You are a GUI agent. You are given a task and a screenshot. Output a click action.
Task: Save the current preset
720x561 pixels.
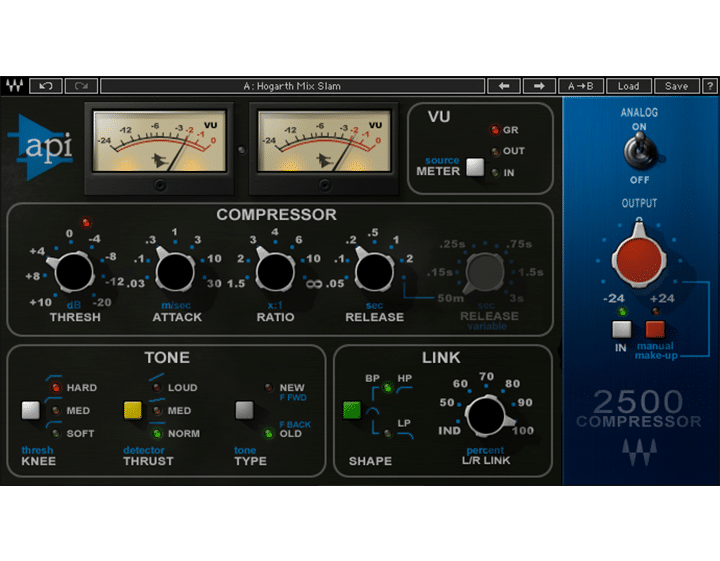coord(676,86)
